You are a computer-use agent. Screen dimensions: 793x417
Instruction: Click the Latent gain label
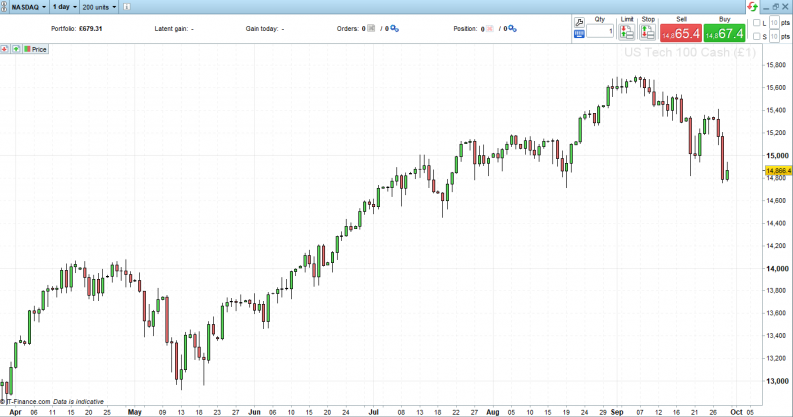(x=171, y=29)
